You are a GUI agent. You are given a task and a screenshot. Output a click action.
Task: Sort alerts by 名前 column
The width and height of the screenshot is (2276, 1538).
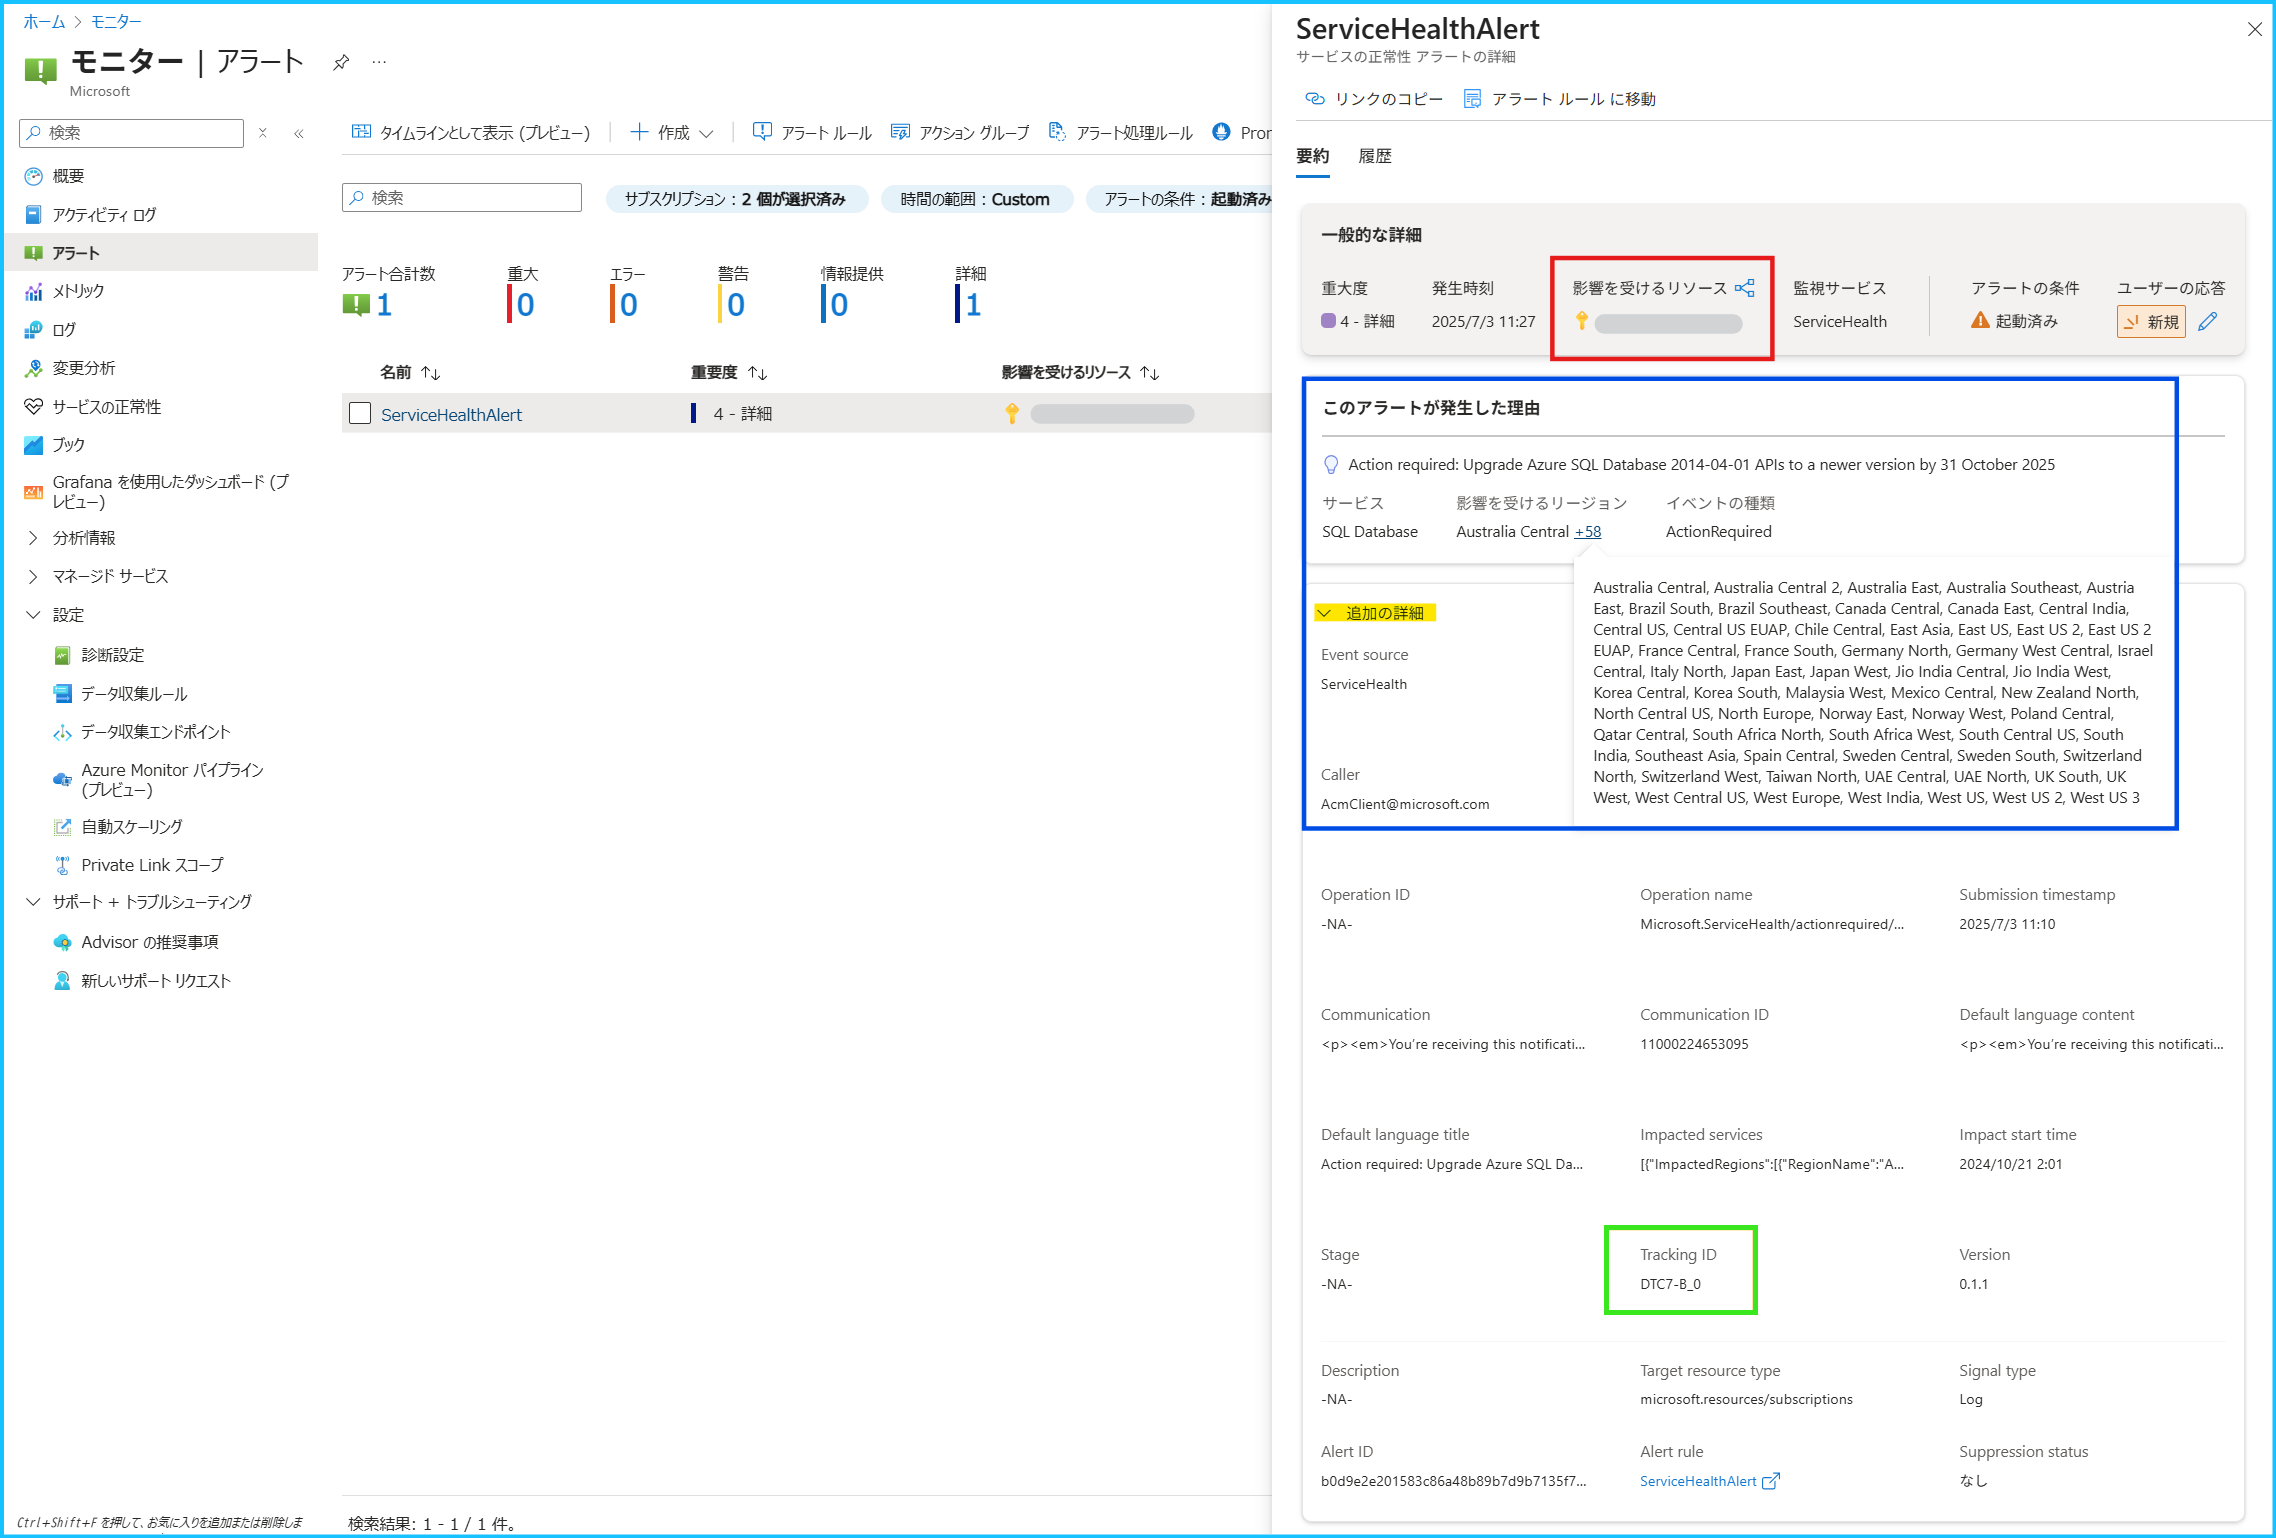(x=410, y=372)
